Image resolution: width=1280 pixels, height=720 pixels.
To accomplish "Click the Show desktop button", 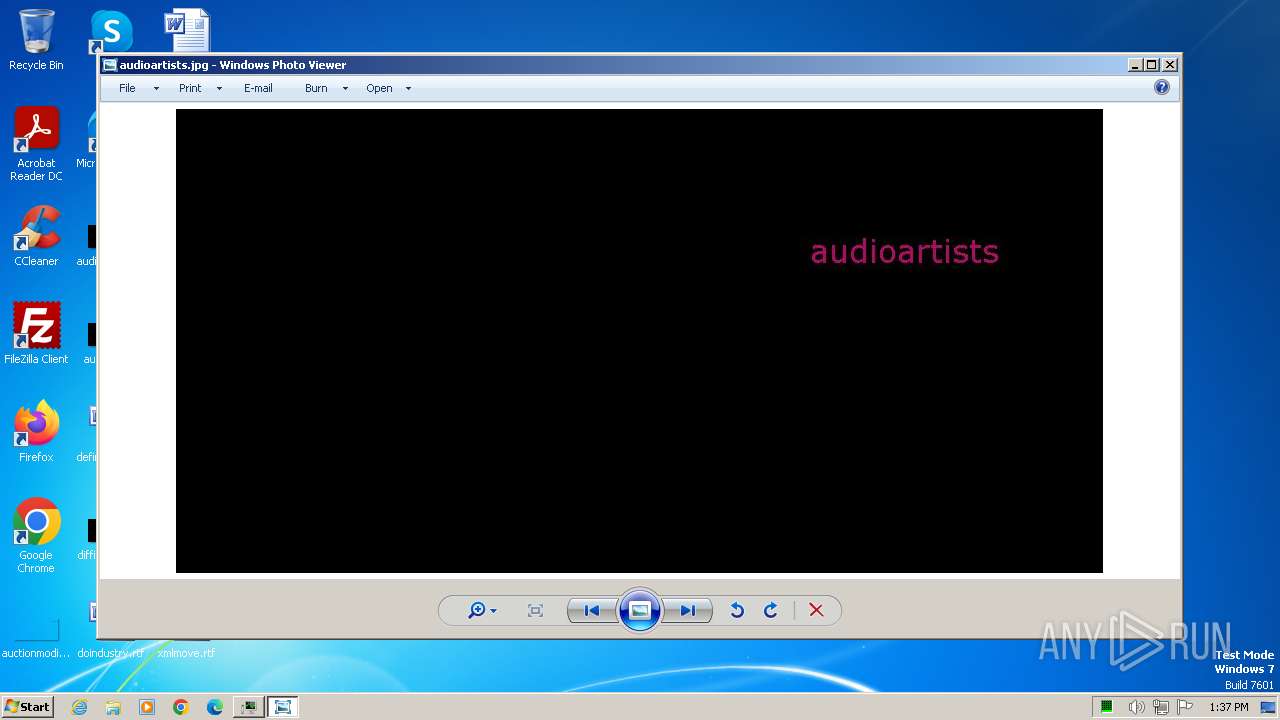I will pyautogui.click(x=1268, y=707).
